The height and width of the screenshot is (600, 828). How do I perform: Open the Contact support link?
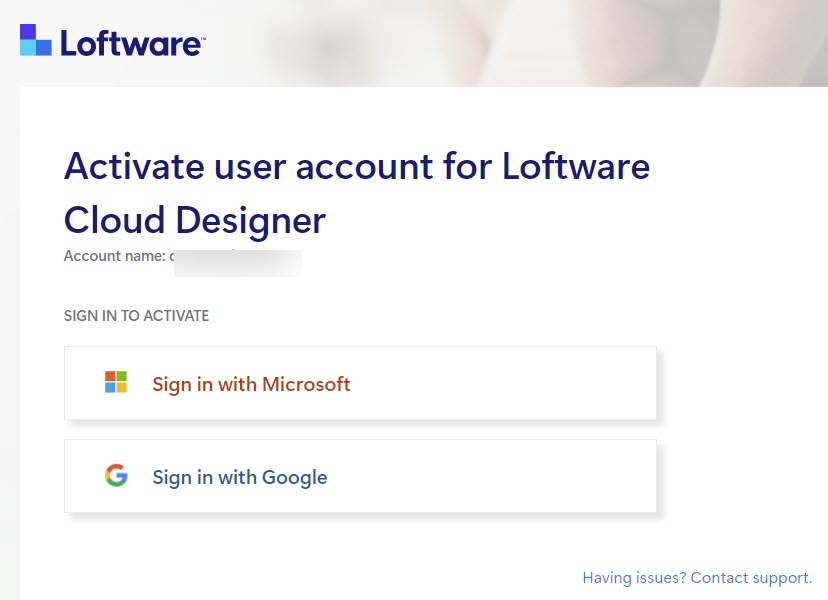(x=697, y=578)
